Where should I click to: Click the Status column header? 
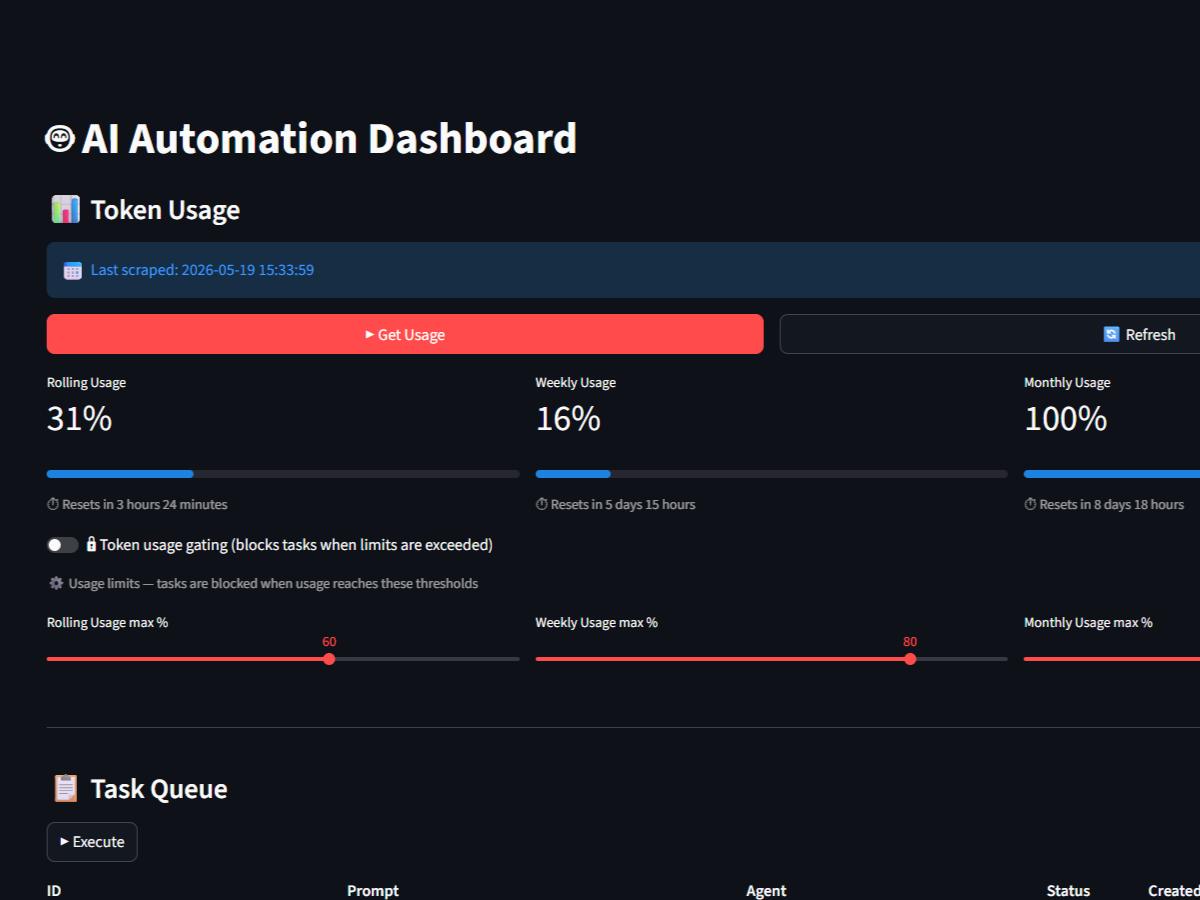click(x=1068, y=890)
